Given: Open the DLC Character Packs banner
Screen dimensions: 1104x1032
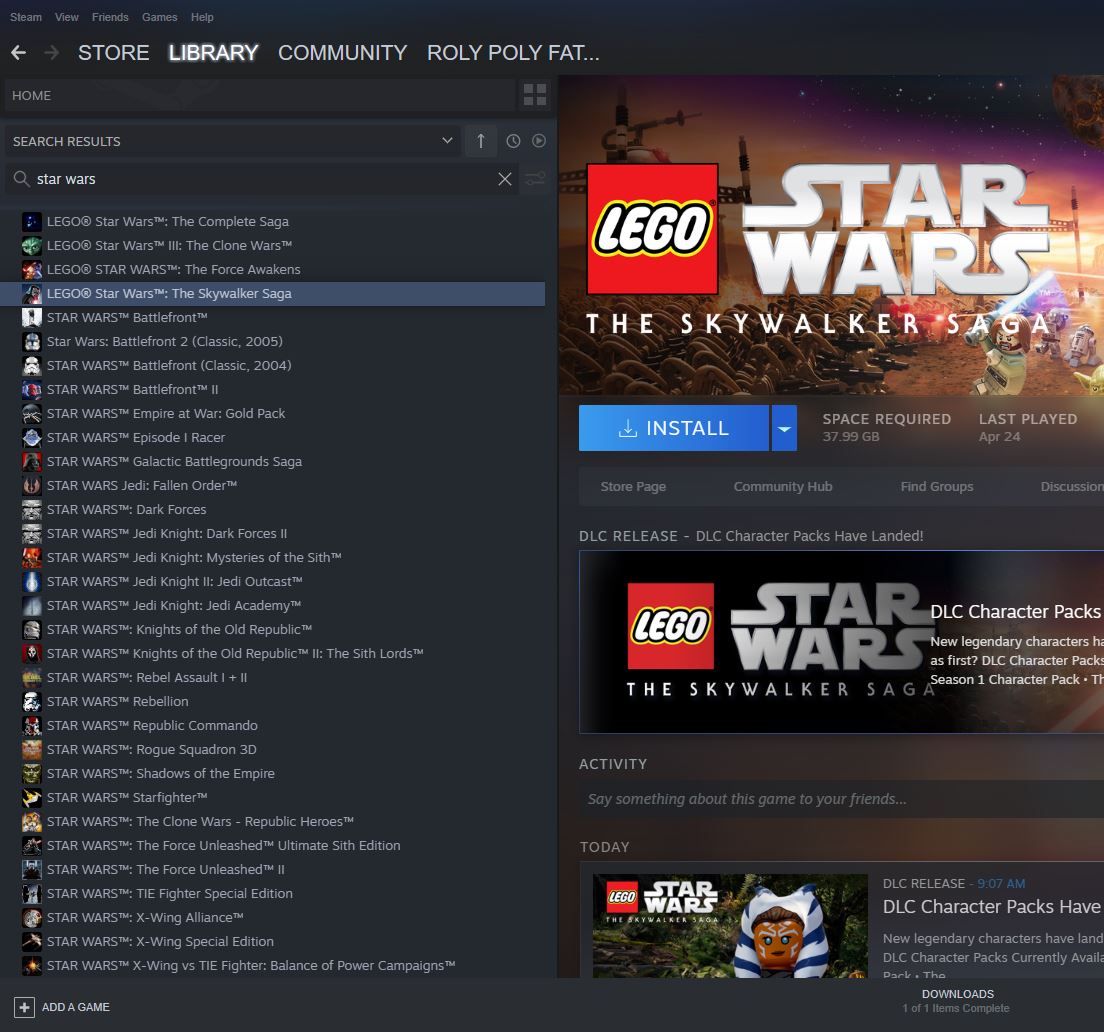Looking at the screenshot, I should tap(841, 642).
